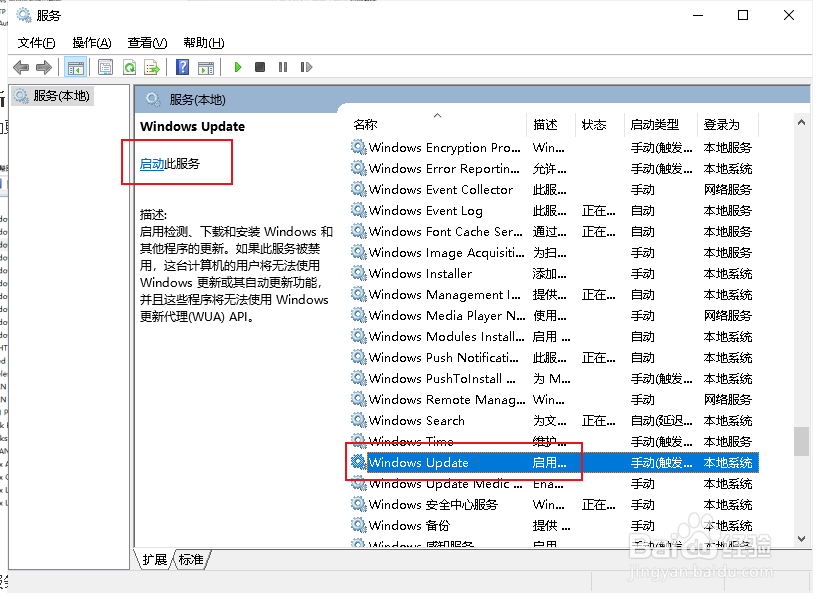This screenshot has height=600, width=820.
Task: Click the Services app icon in title bar
Action: point(24,15)
